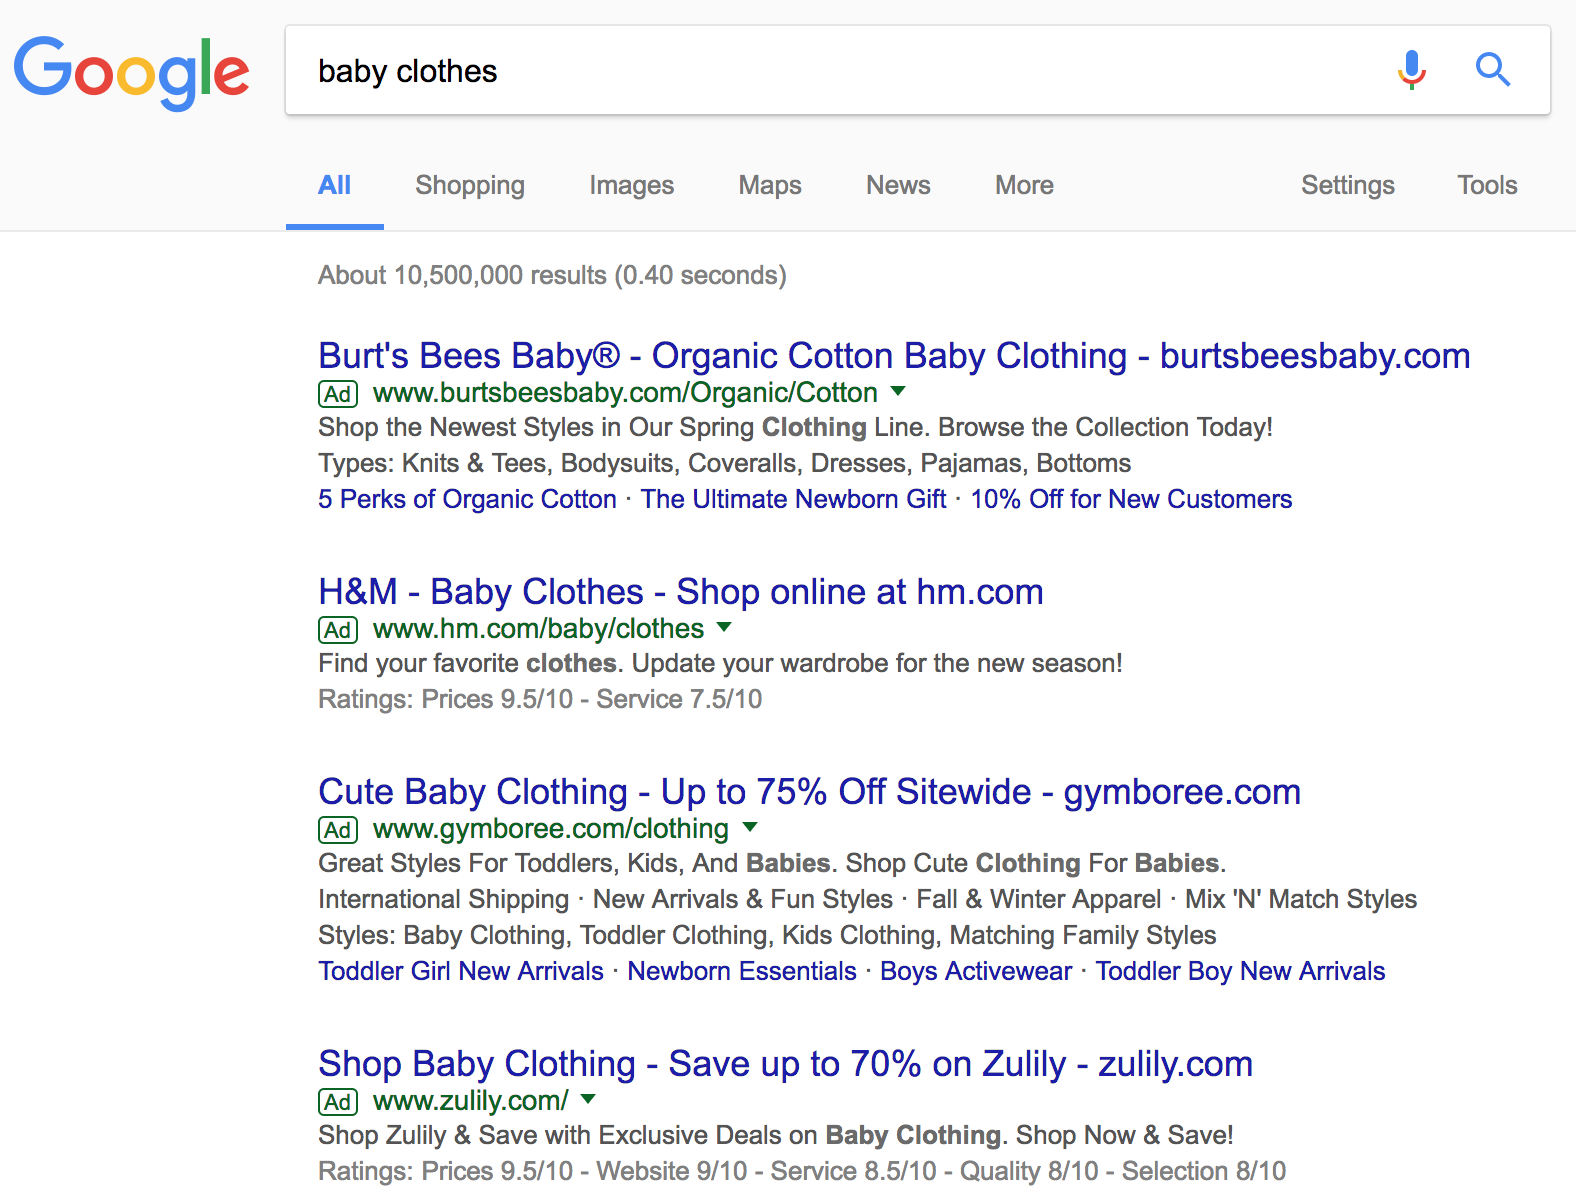
Task: Start voice search with microphone icon
Action: [1412, 70]
